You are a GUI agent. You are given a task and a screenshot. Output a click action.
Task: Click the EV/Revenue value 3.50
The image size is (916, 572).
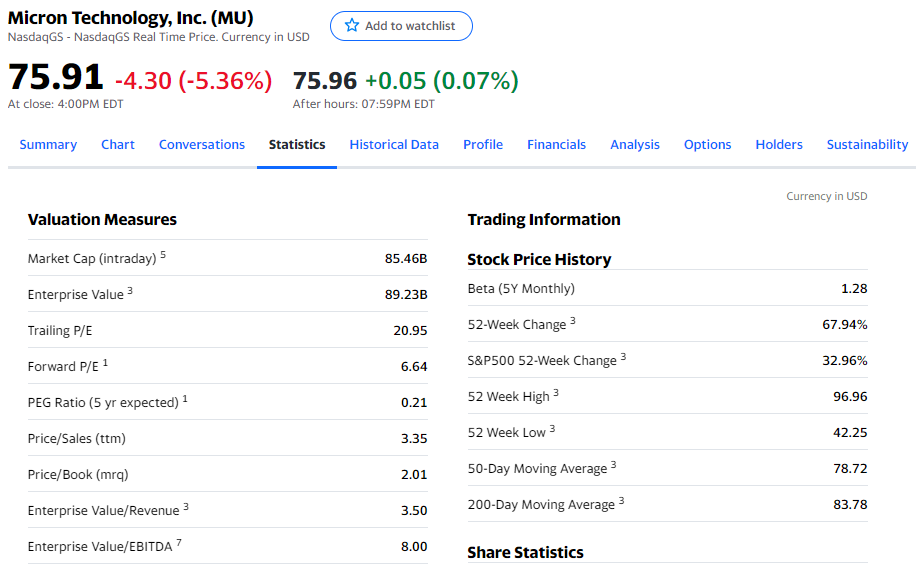(x=414, y=511)
